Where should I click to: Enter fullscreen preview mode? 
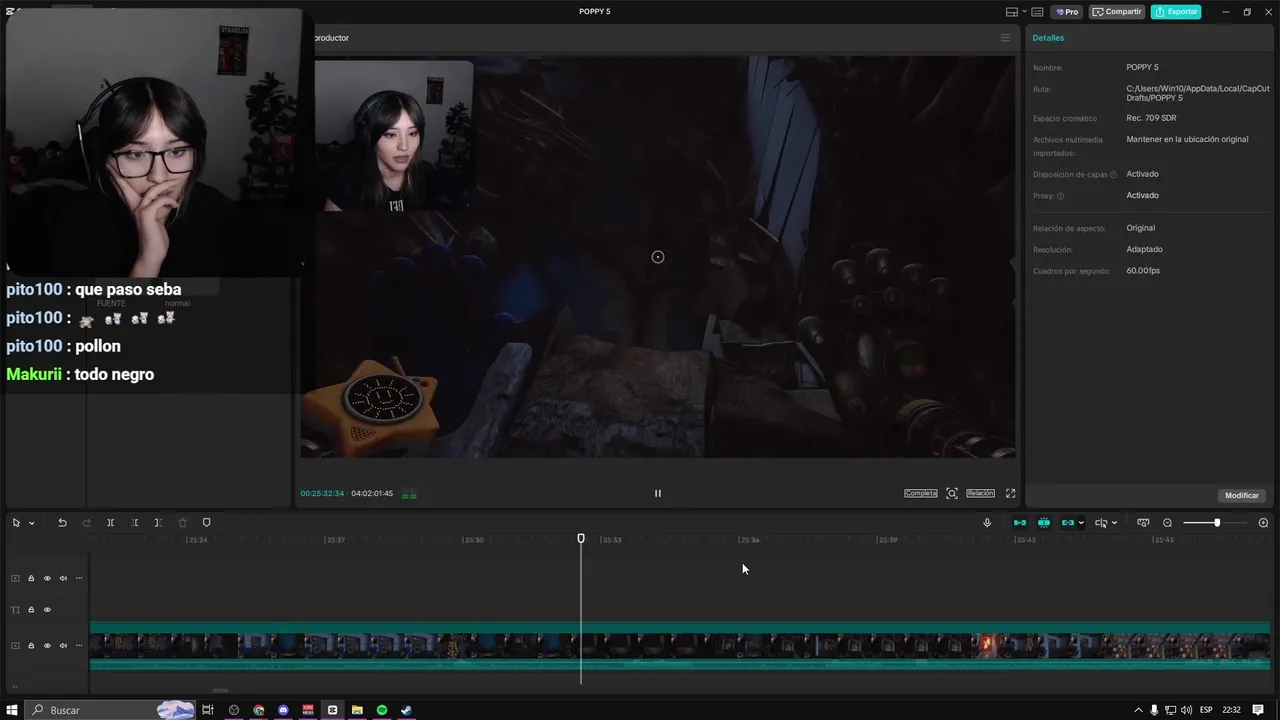click(1010, 493)
